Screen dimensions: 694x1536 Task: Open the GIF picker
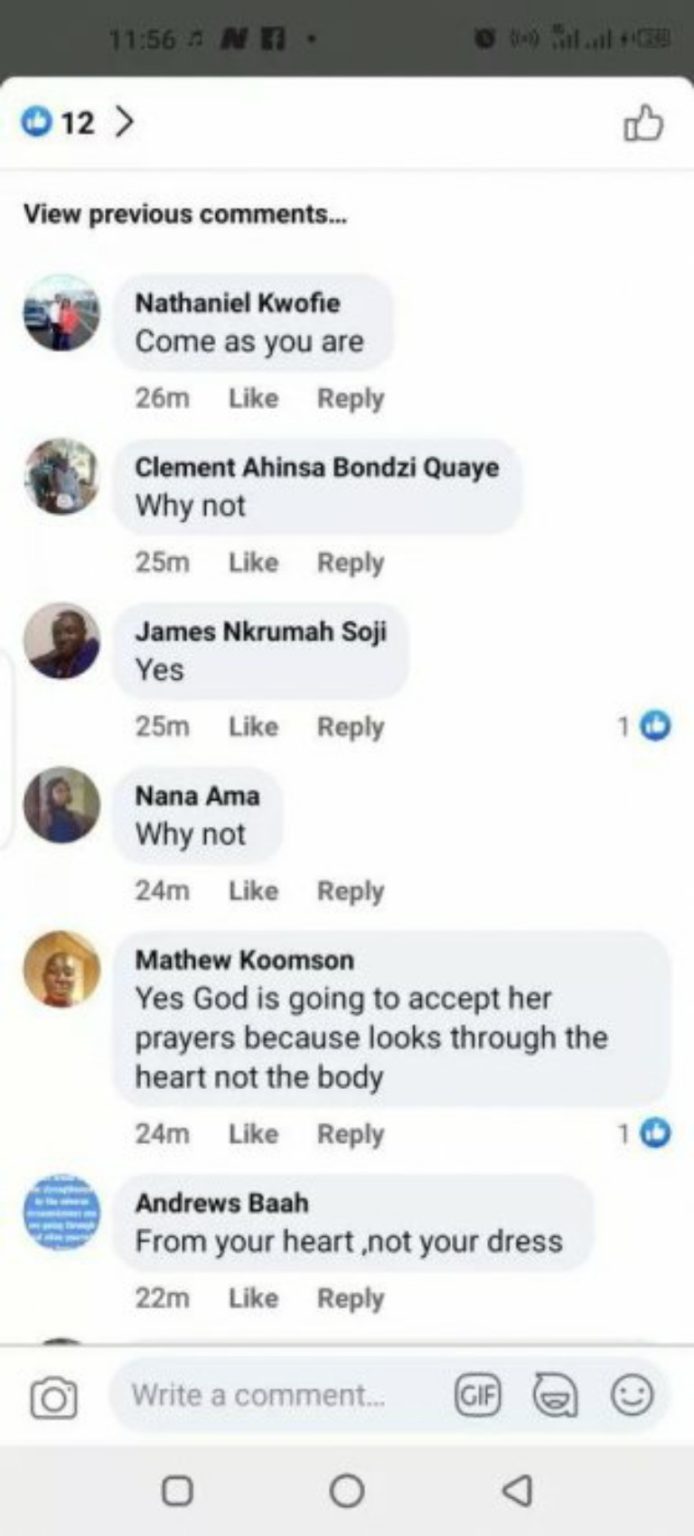point(478,1394)
